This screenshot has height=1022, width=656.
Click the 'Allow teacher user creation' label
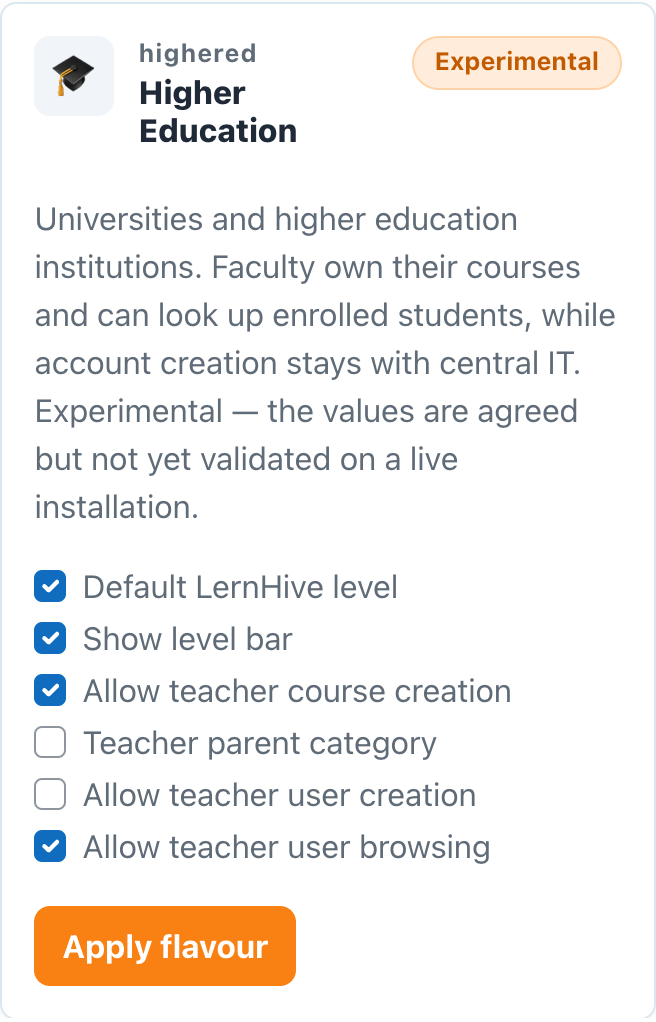280,796
